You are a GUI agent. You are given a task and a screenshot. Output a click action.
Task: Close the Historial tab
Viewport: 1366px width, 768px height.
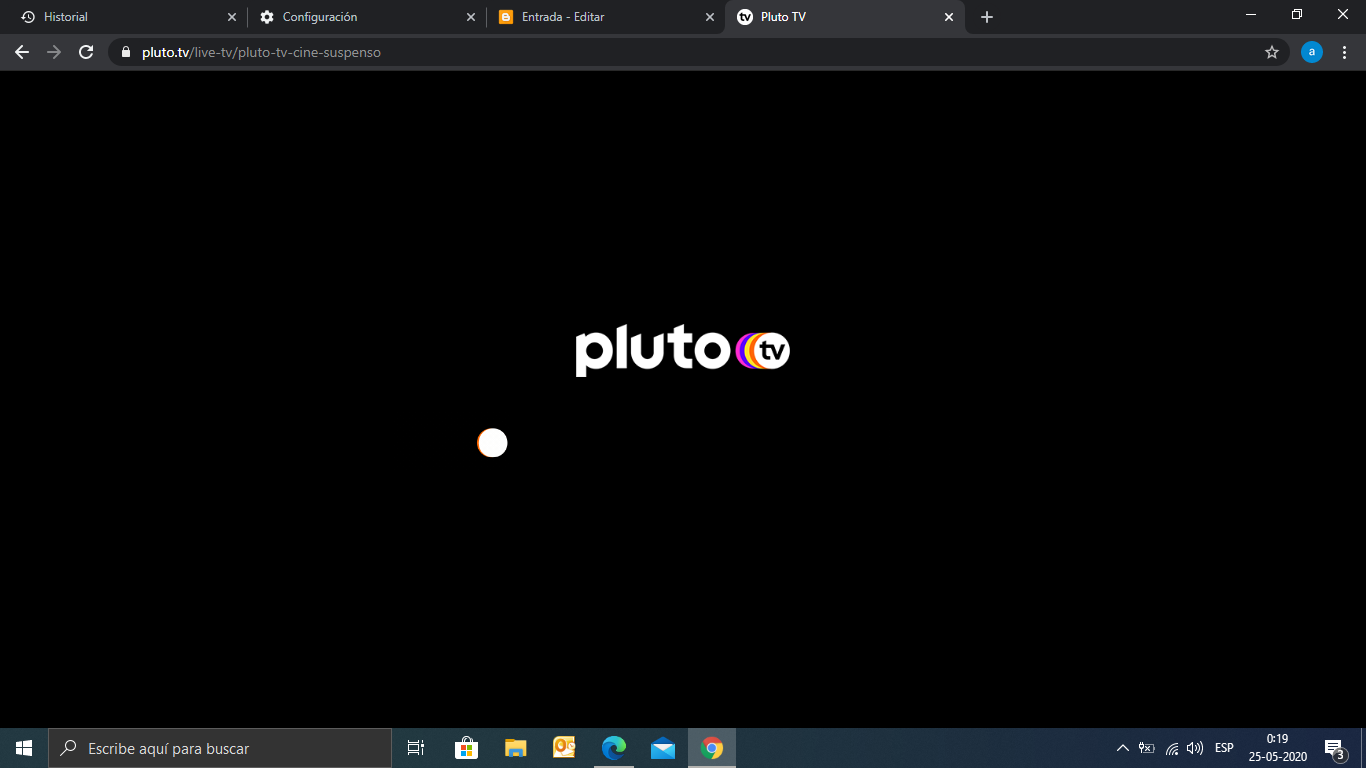click(x=232, y=17)
